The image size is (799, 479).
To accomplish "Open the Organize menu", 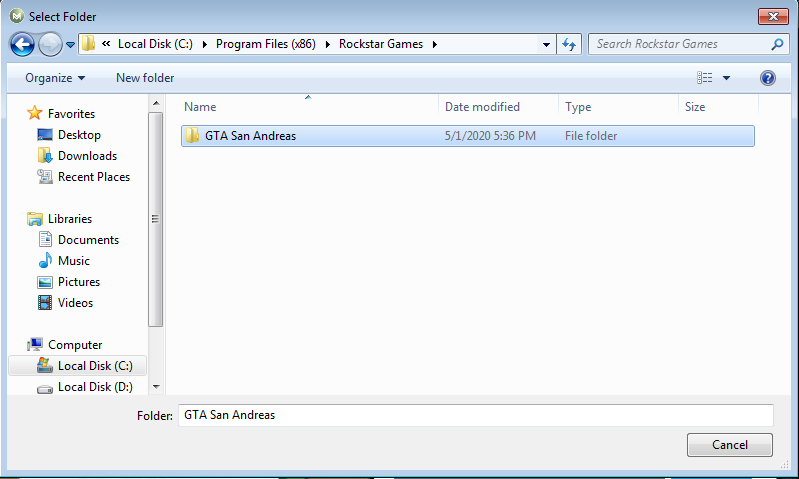I will click(55, 78).
